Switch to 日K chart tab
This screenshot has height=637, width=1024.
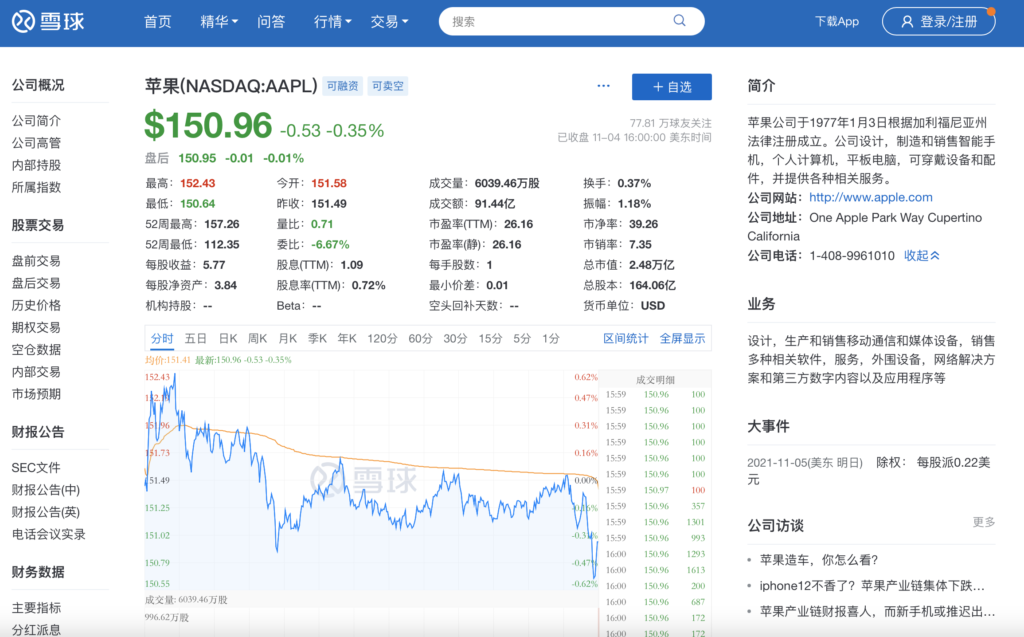tap(227, 338)
